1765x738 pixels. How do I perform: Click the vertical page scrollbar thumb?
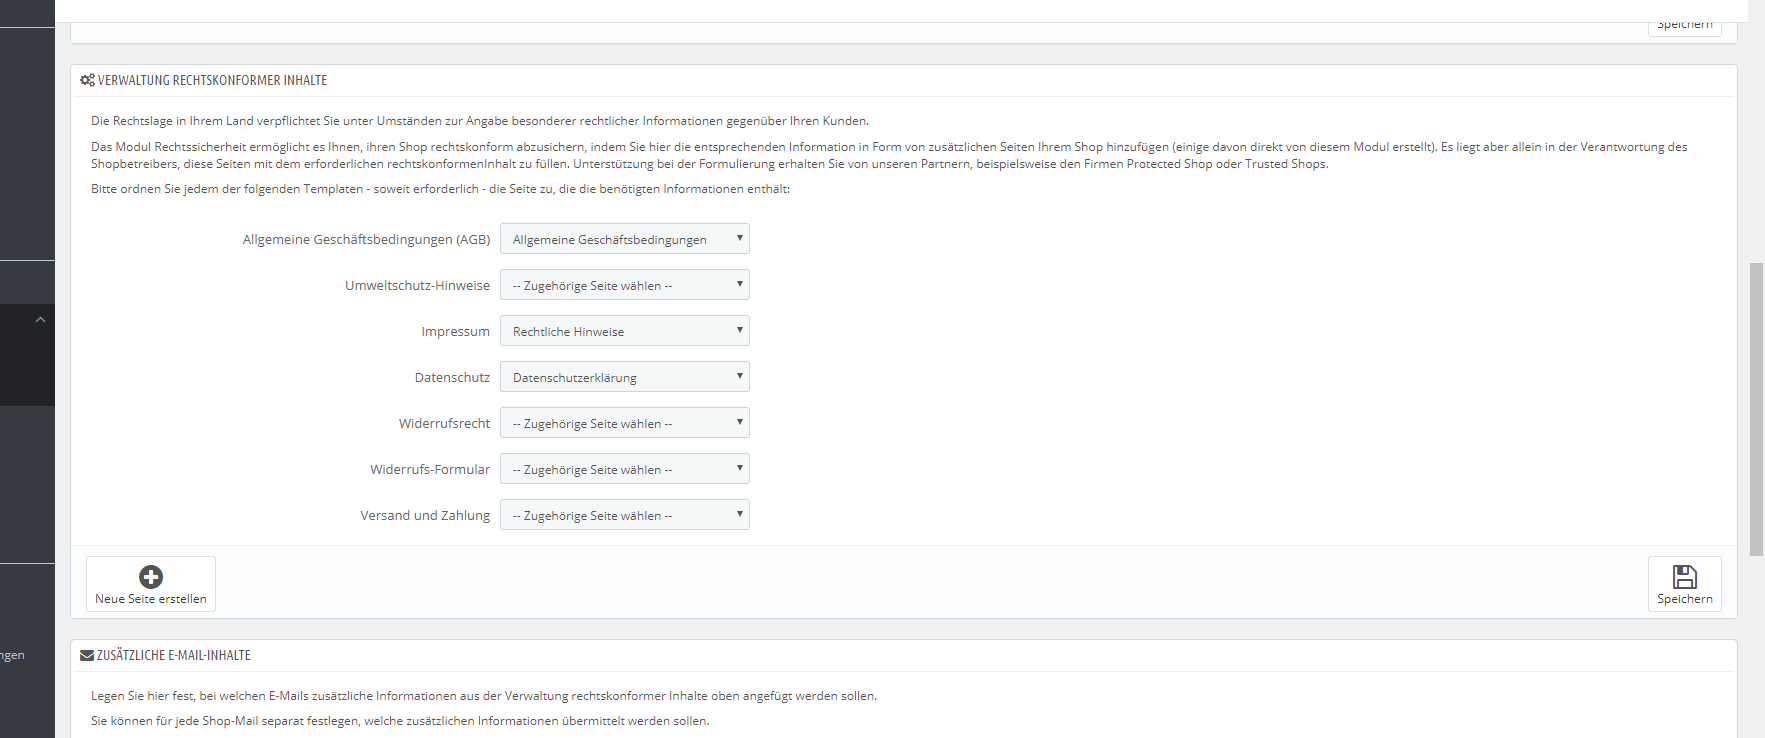tap(1756, 410)
